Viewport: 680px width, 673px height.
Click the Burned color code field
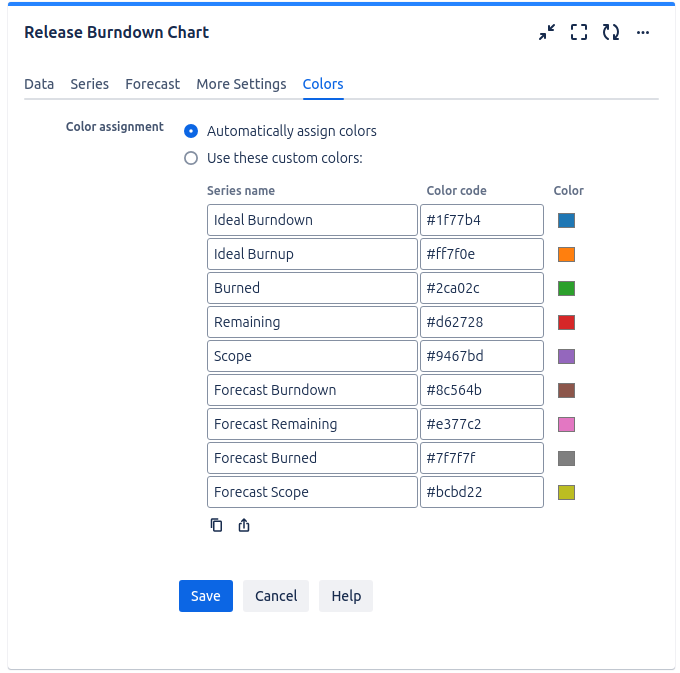tap(481, 288)
